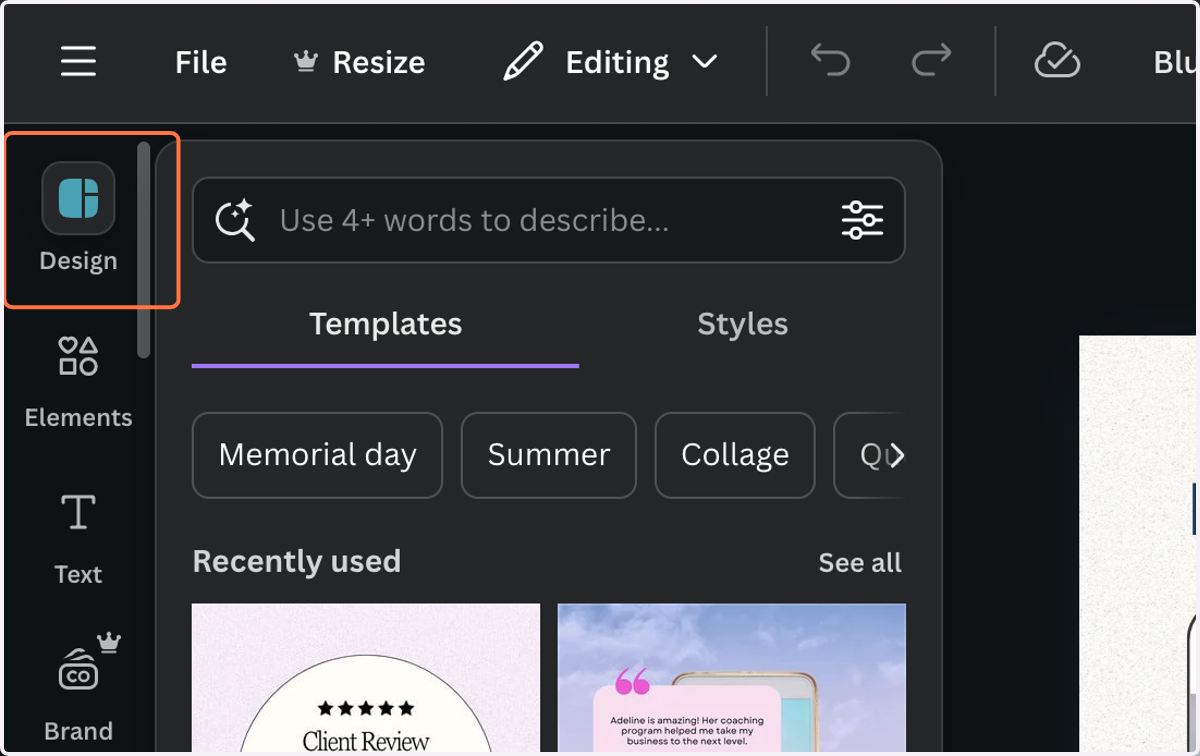Open the File menu

[x=201, y=62]
